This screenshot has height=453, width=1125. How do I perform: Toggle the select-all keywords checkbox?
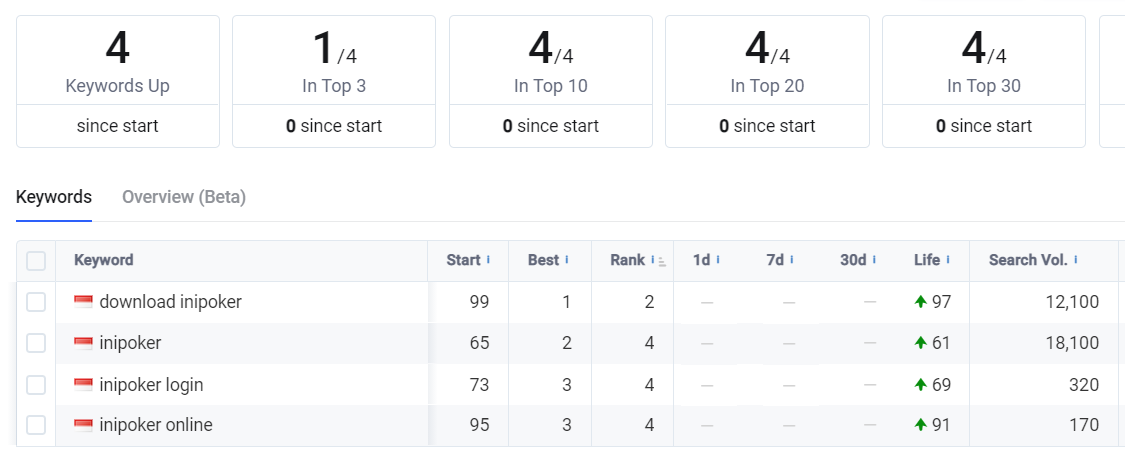click(x=36, y=261)
